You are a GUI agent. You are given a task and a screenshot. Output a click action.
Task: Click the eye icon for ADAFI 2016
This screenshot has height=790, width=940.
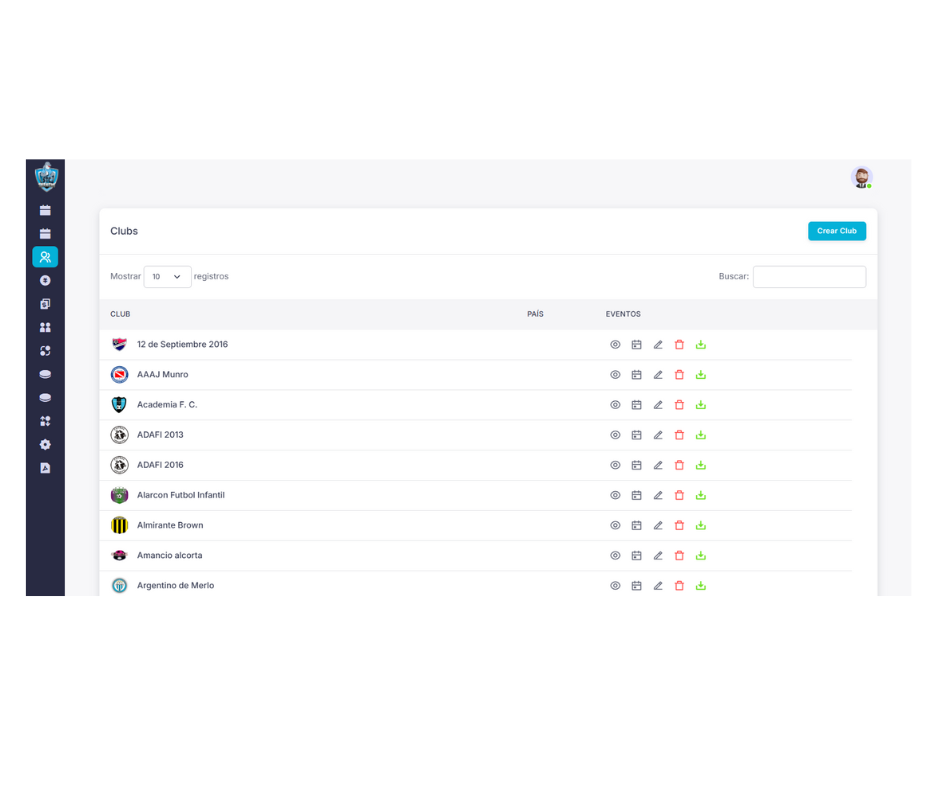click(615, 465)
